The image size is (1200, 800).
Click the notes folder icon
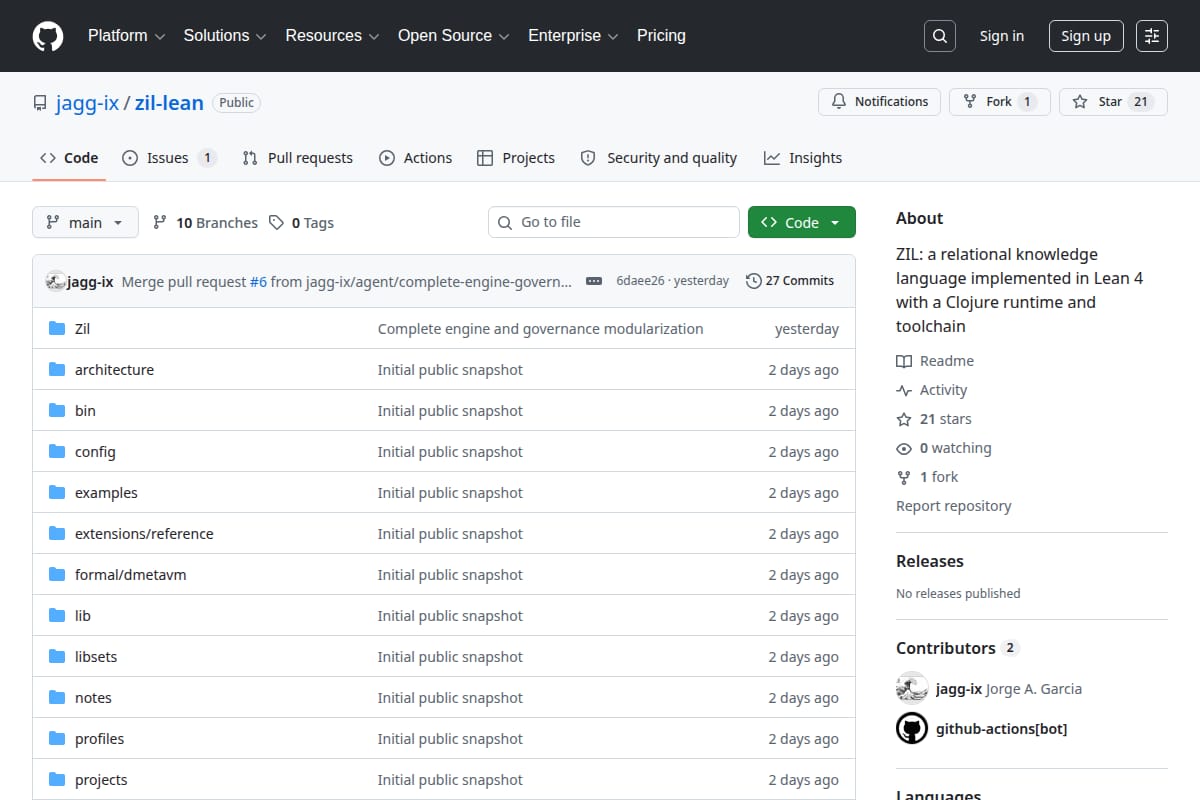click(x=57, y=698)
